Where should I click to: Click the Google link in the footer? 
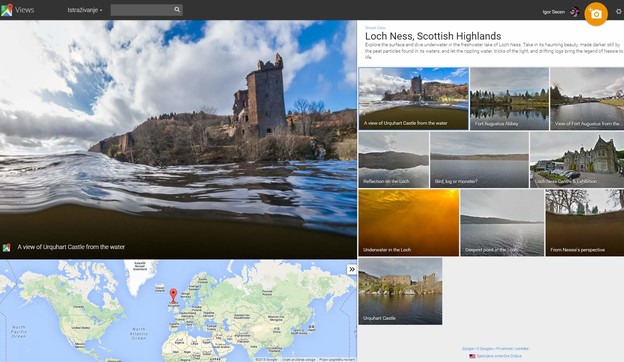pos(468,348)
